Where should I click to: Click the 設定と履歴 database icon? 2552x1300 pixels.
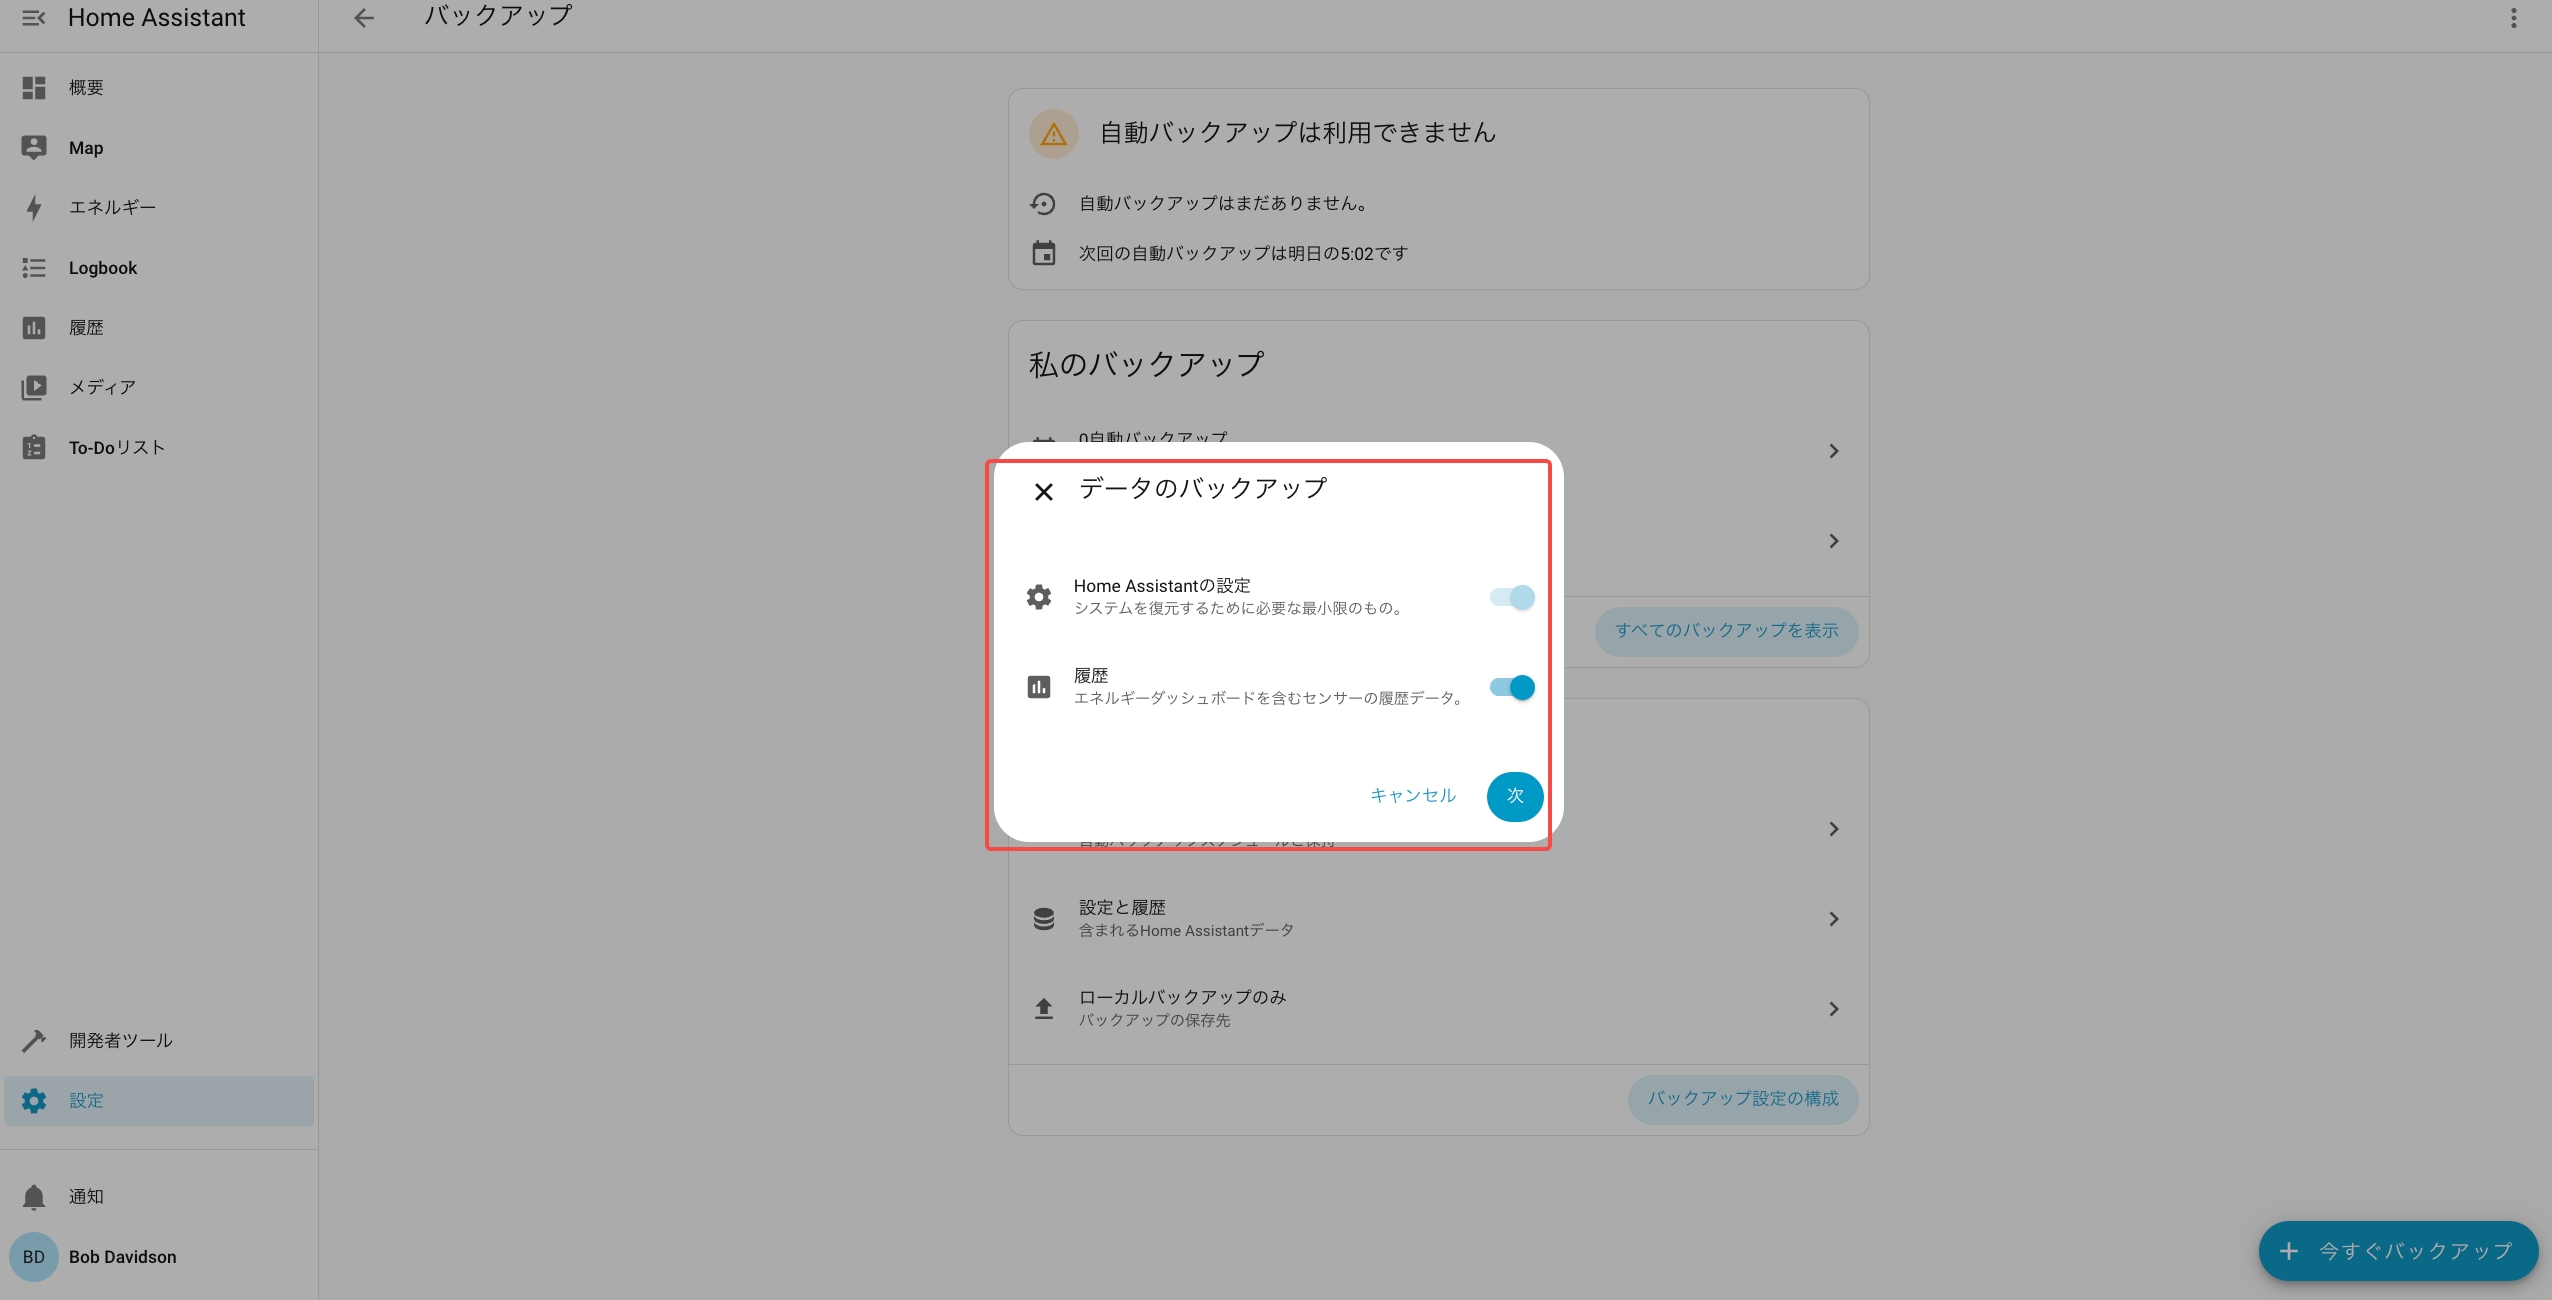(x=1043, y=919)
